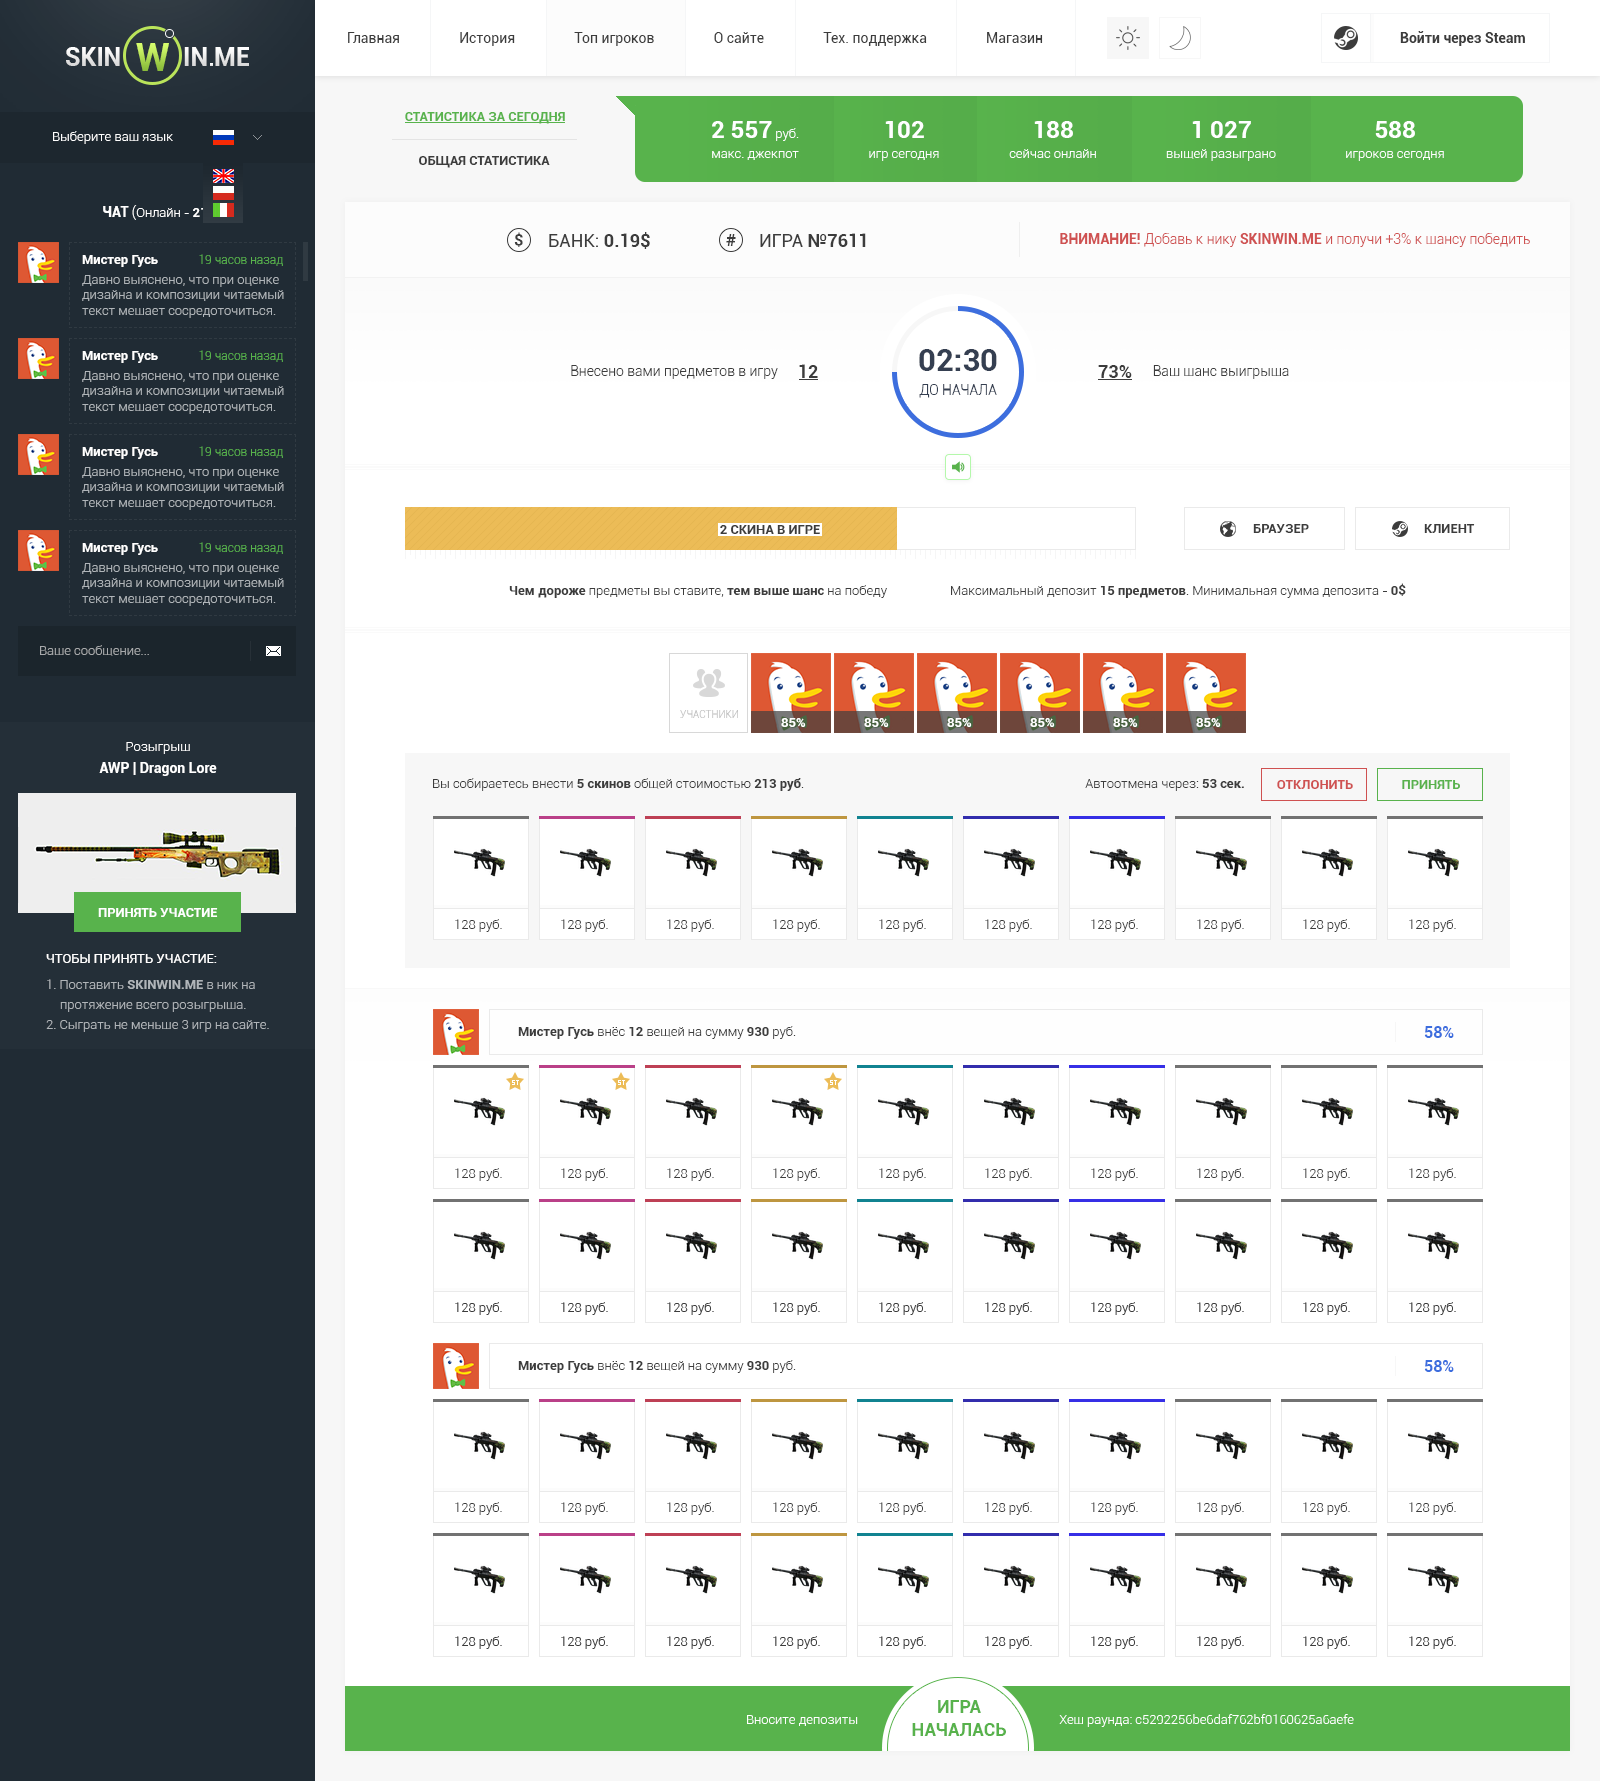Click the globe icon on Браузер button
The width and height of the screenshot is (1600, 1781).
click(x=1228, y=529)
